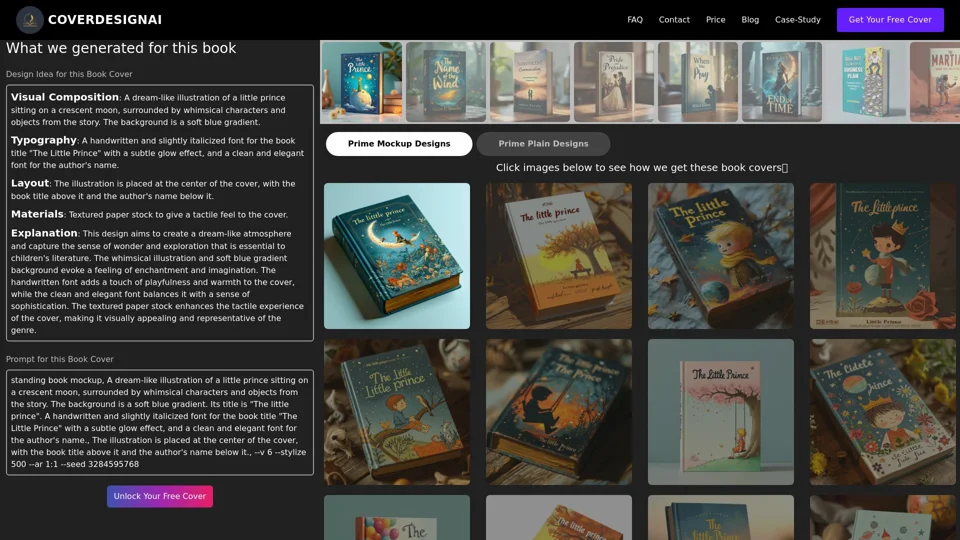Viewport: 960px width, 540px height.
Task: Select the Pride and Prejudice carousel thumbnail
Action: (x=613, y=81)
